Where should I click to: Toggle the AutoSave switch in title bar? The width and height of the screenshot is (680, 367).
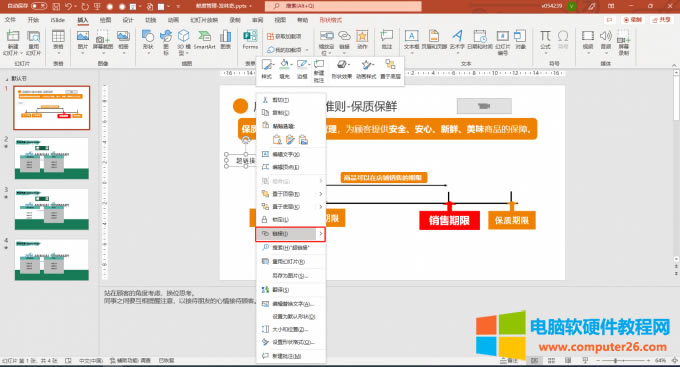(x=39, y=6)
